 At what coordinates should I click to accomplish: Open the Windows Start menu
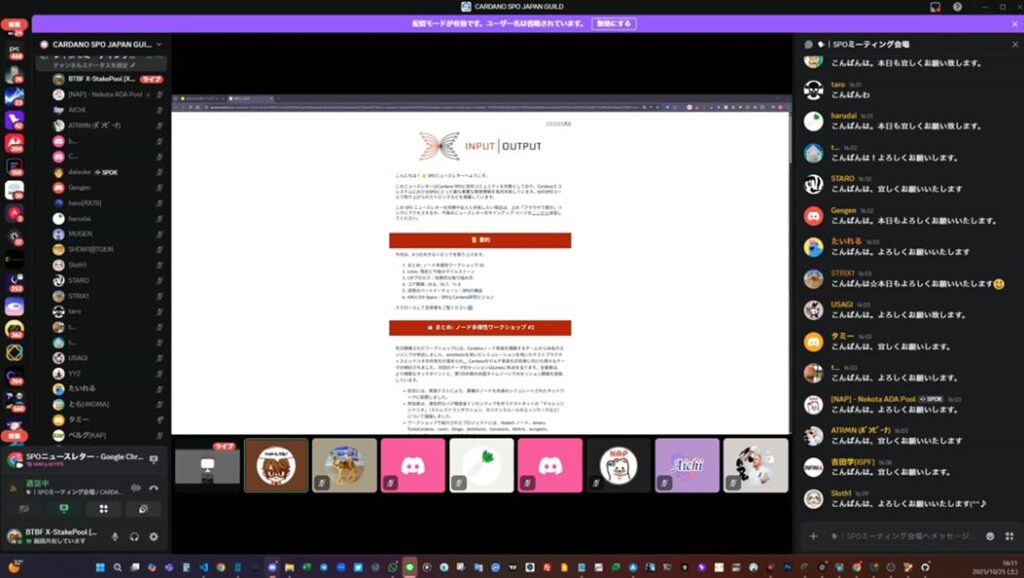coord(99,567)
